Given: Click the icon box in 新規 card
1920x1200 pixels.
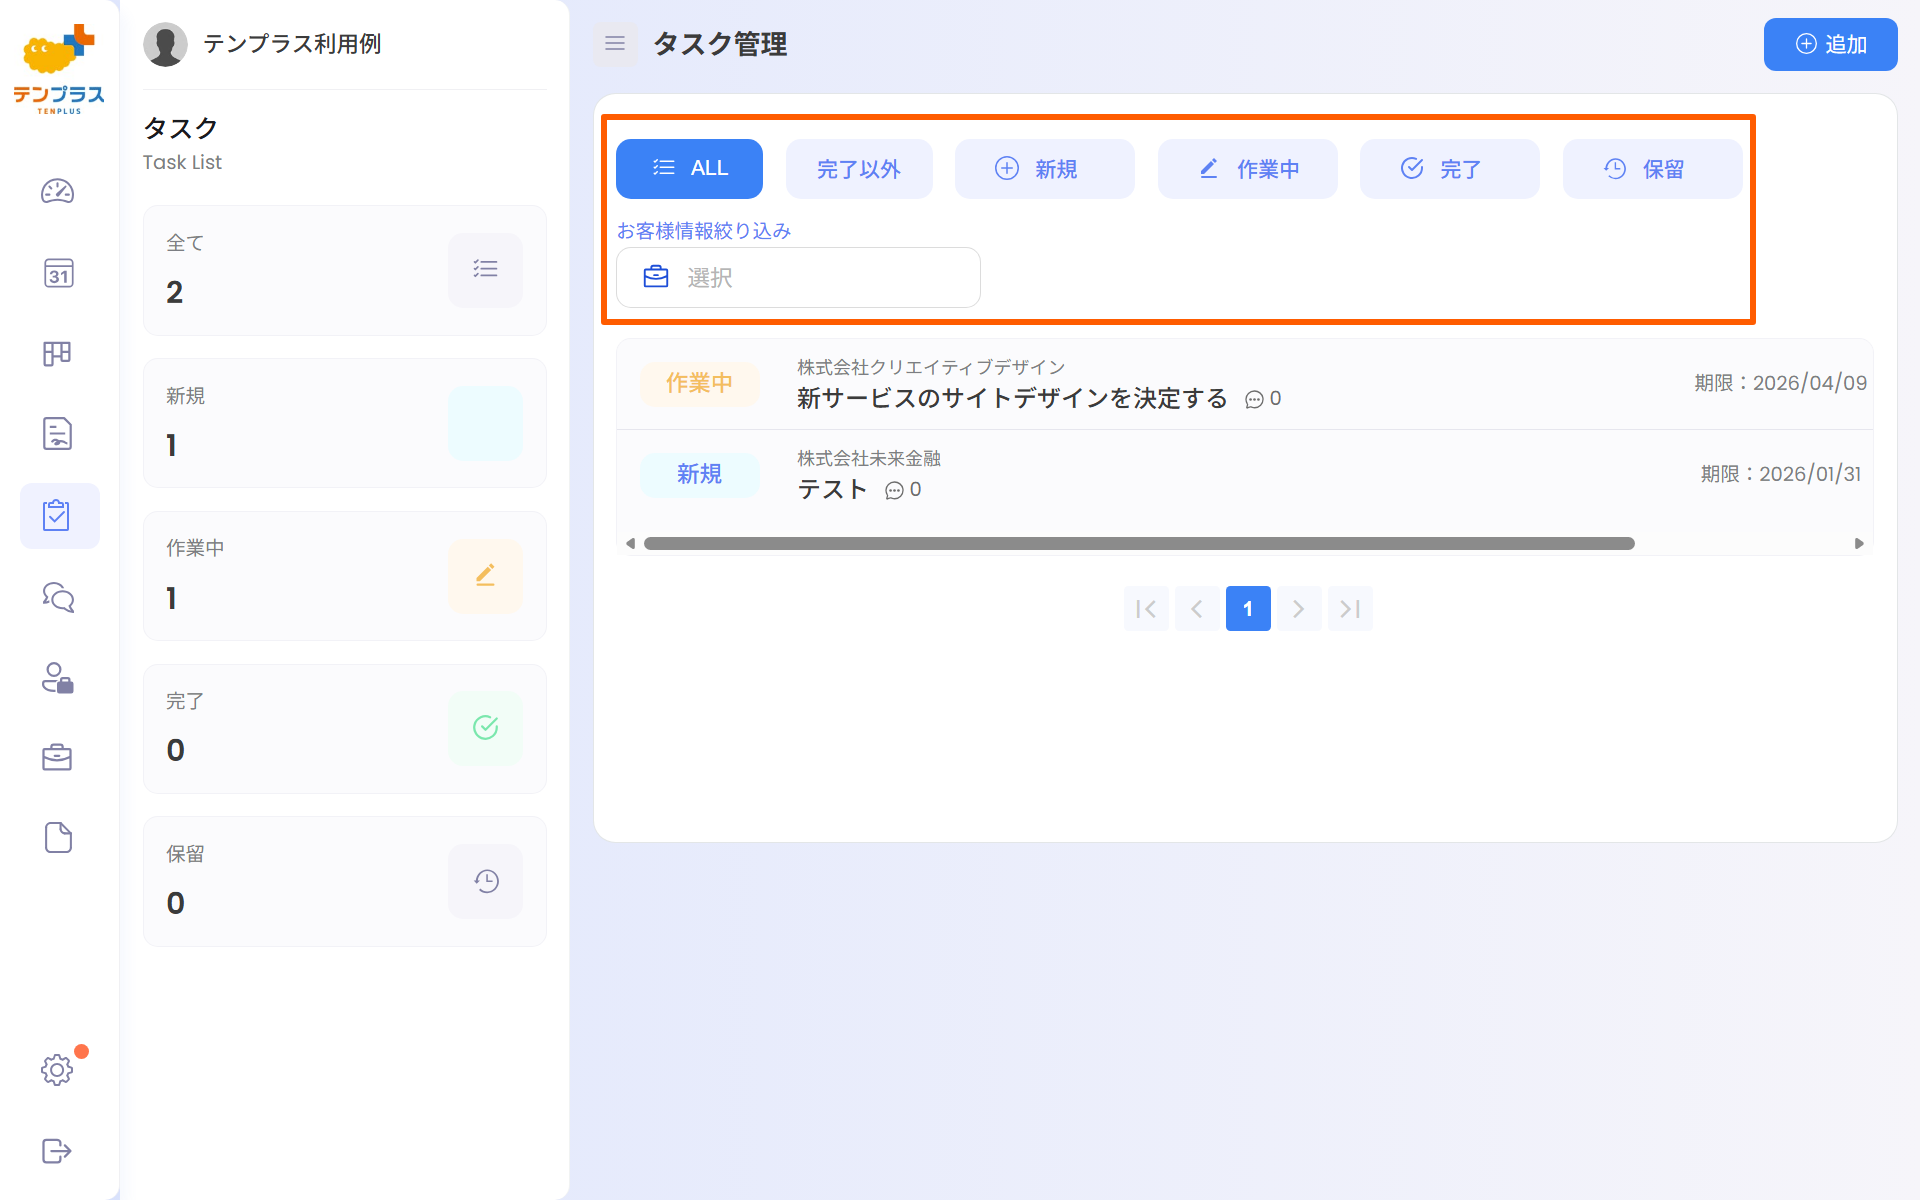Looking at the screenshot, I should point(485,422).
